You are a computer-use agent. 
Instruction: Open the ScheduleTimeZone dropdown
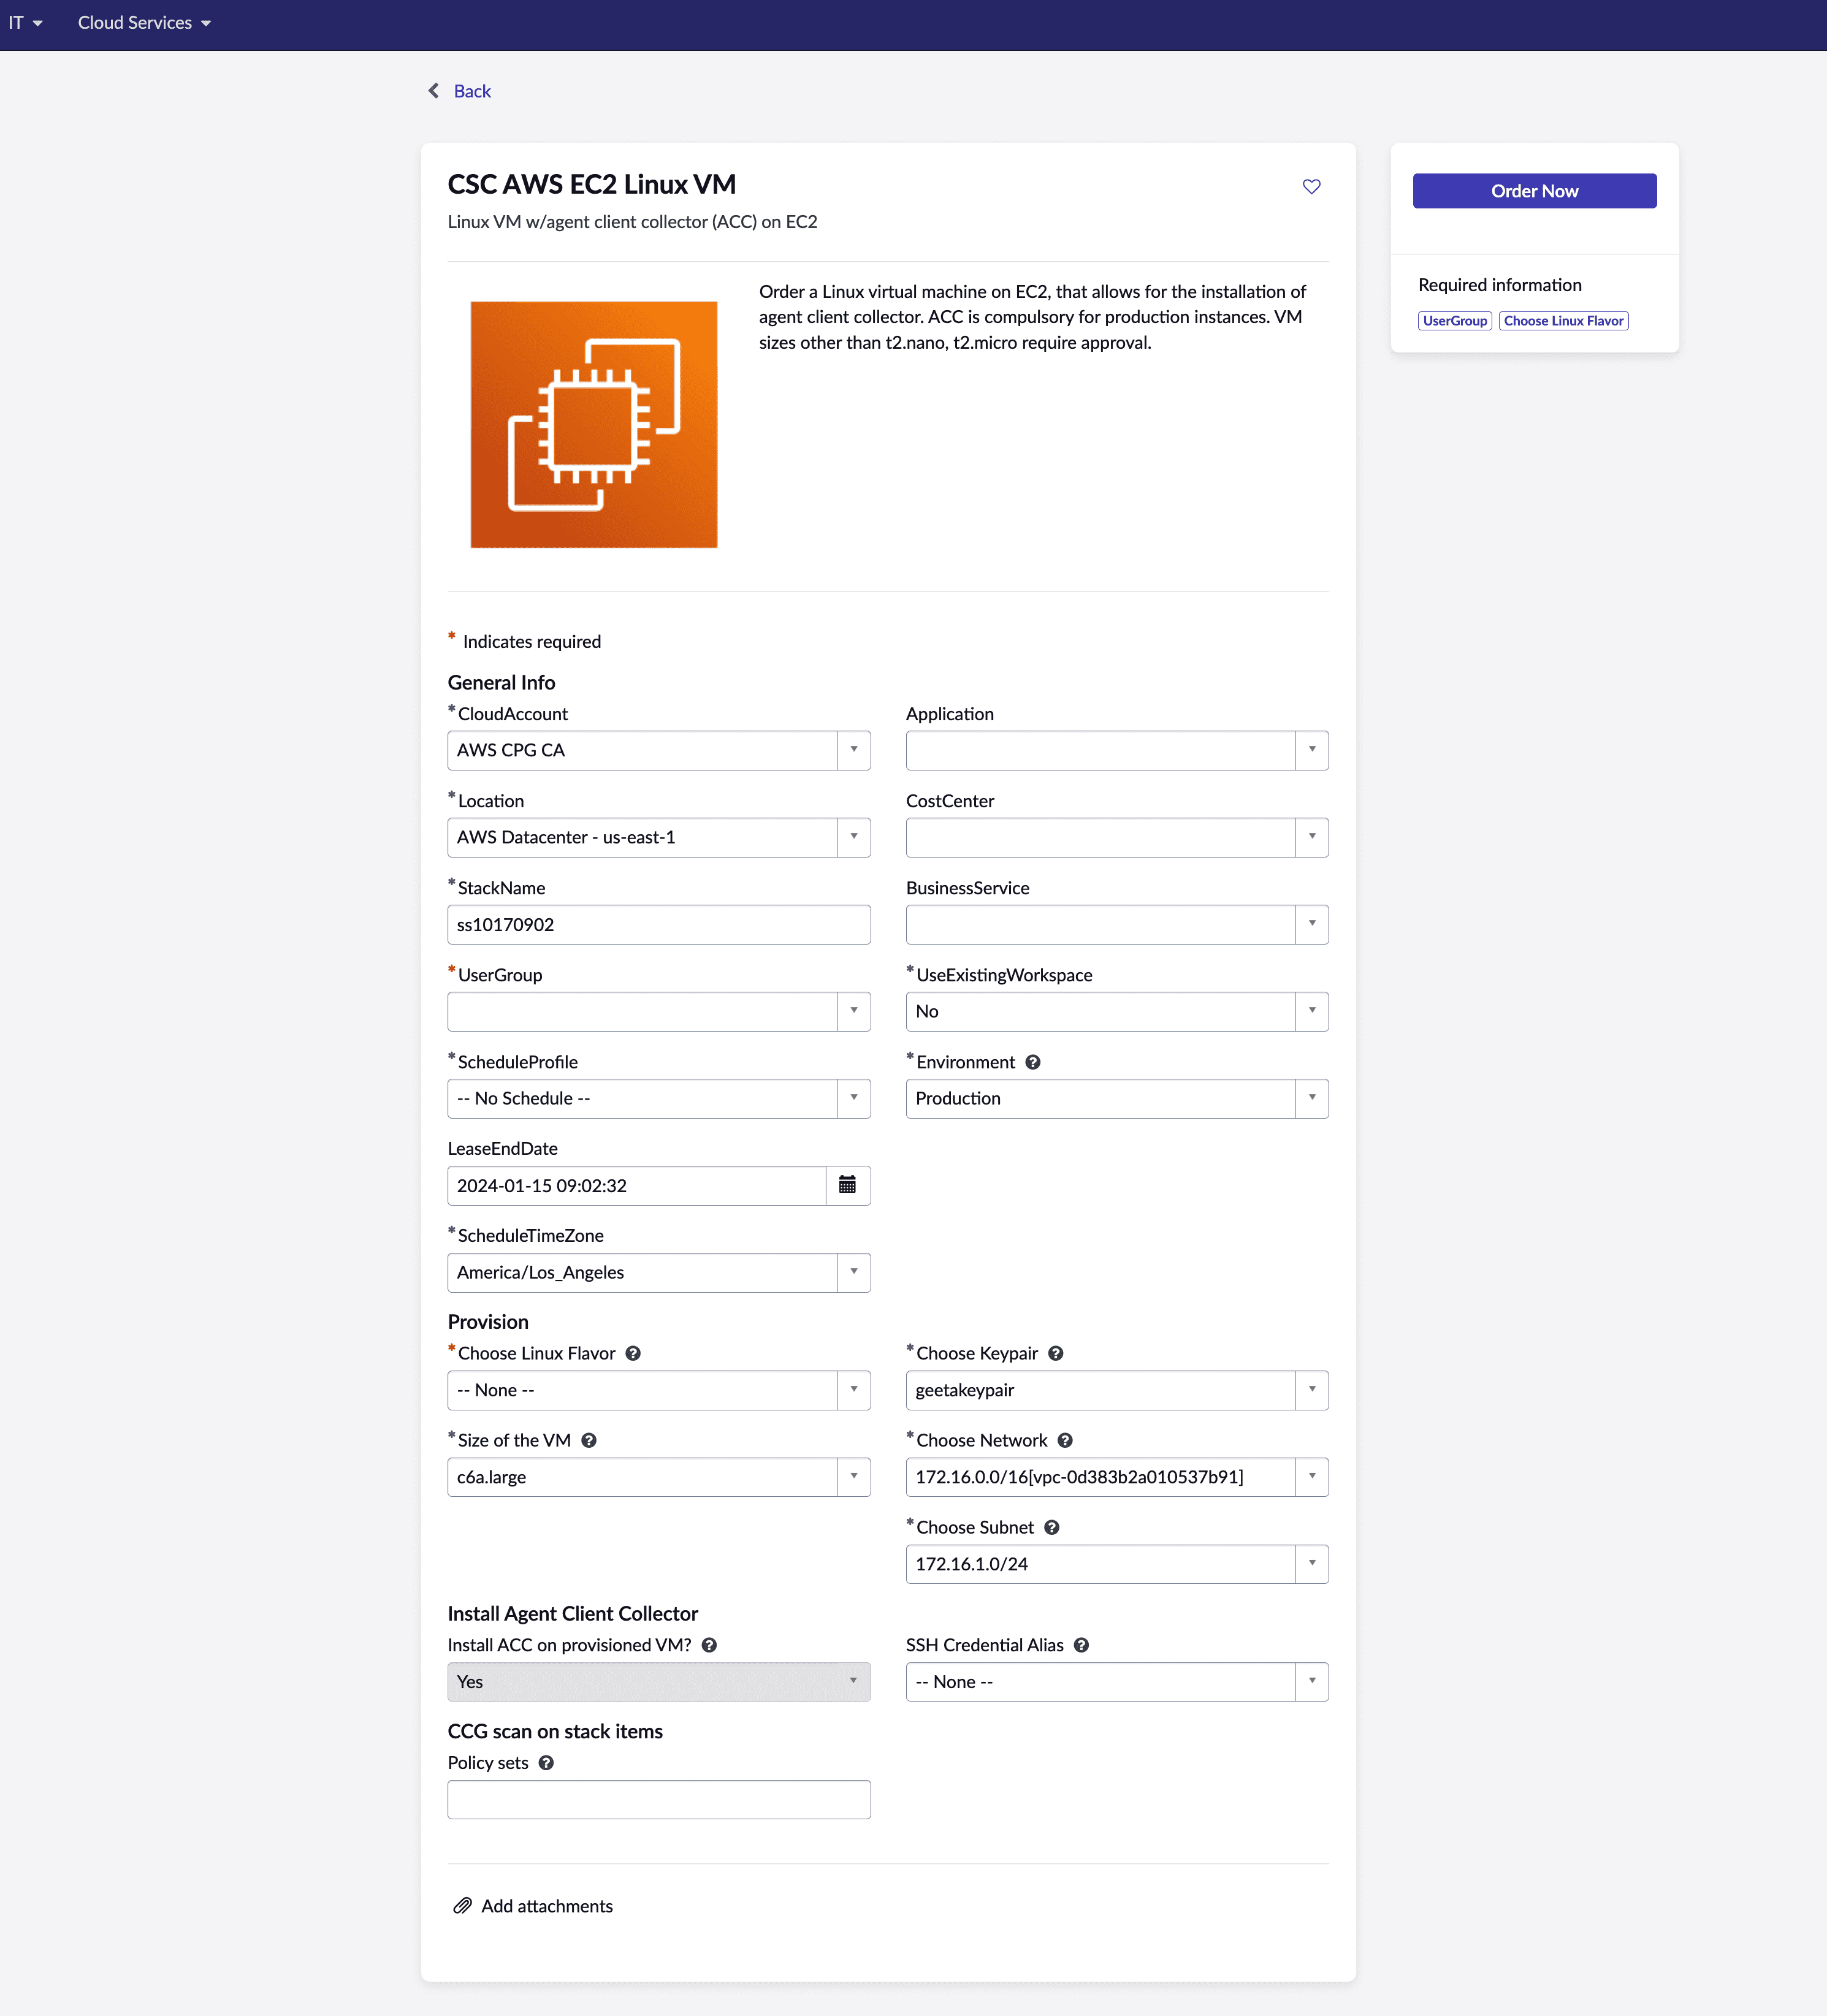point(658,1272)
